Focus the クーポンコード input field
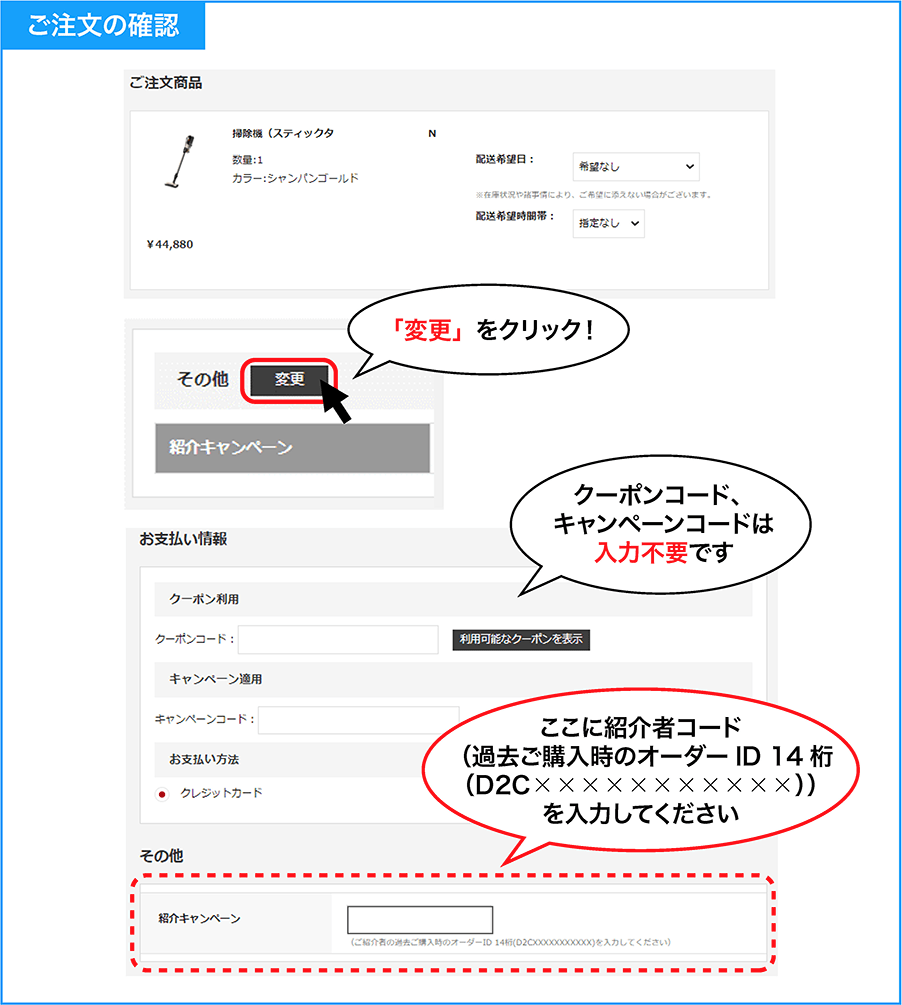The image size is (902, 1005). click(338, 639)
